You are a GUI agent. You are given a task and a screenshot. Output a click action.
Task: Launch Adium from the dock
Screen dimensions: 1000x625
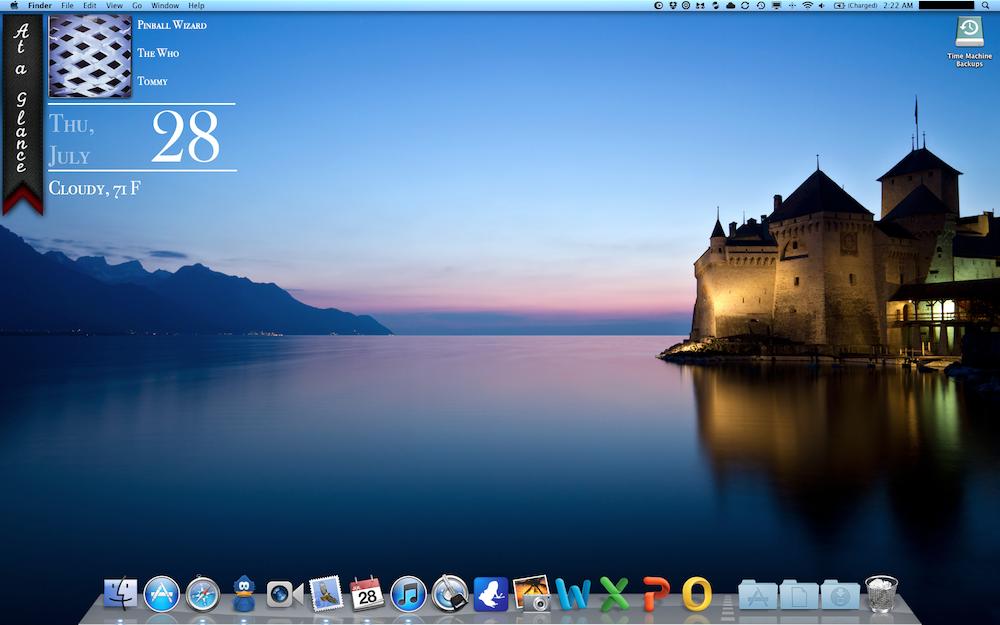[243, 593]
